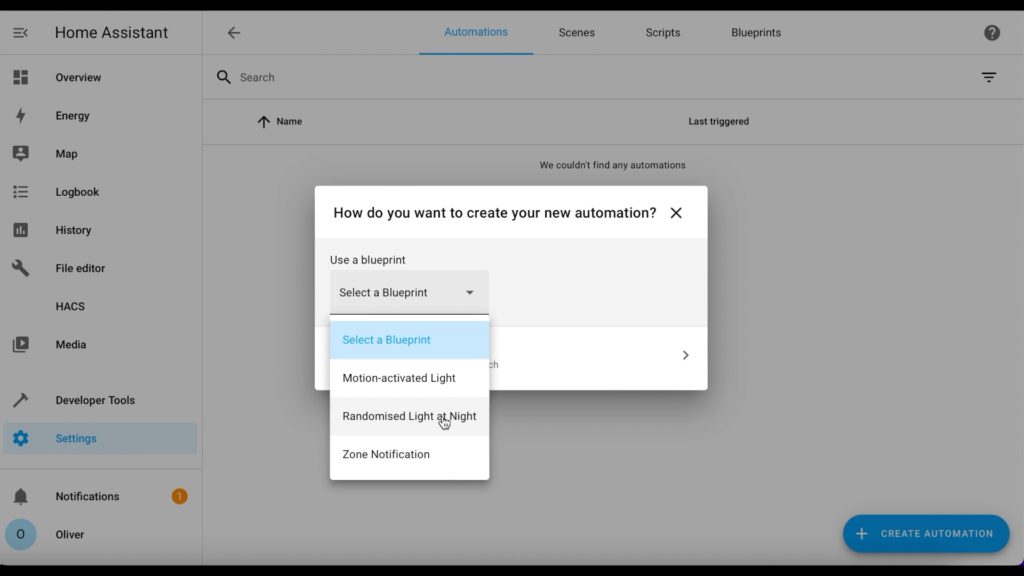This screenshot has height=576, width=1024.
Task: Open the Developer Tools hammer icon
Action: pos(20,400)
